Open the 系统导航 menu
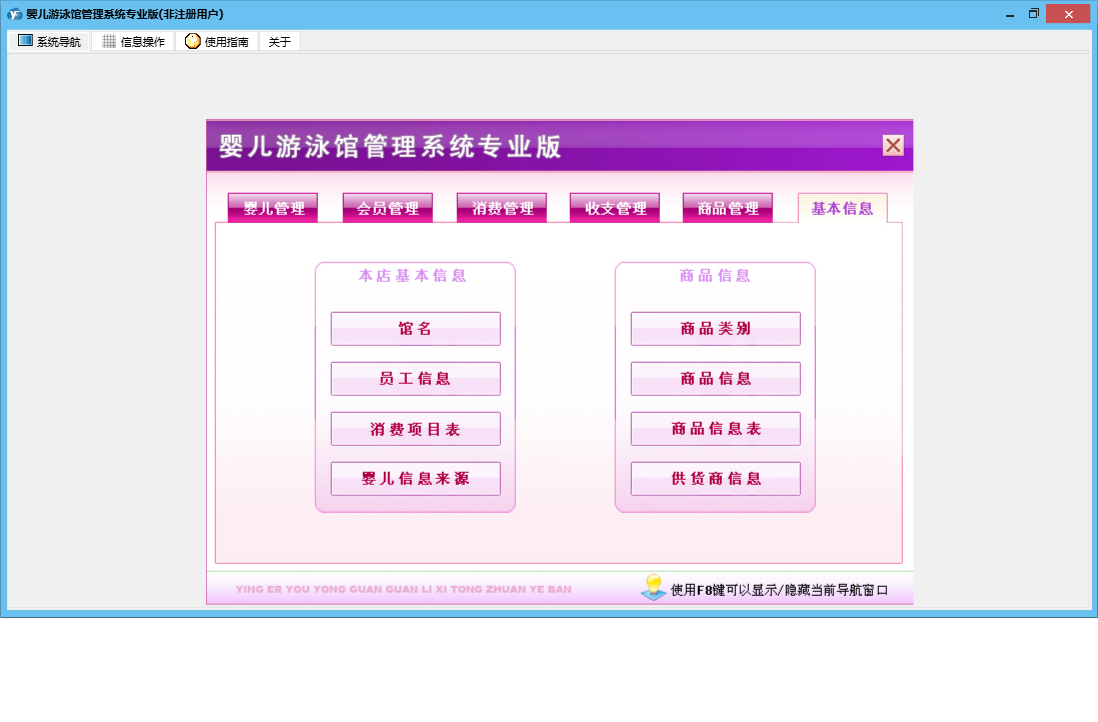The width and height of the screenshot is (1098, 722). (49, 41)
